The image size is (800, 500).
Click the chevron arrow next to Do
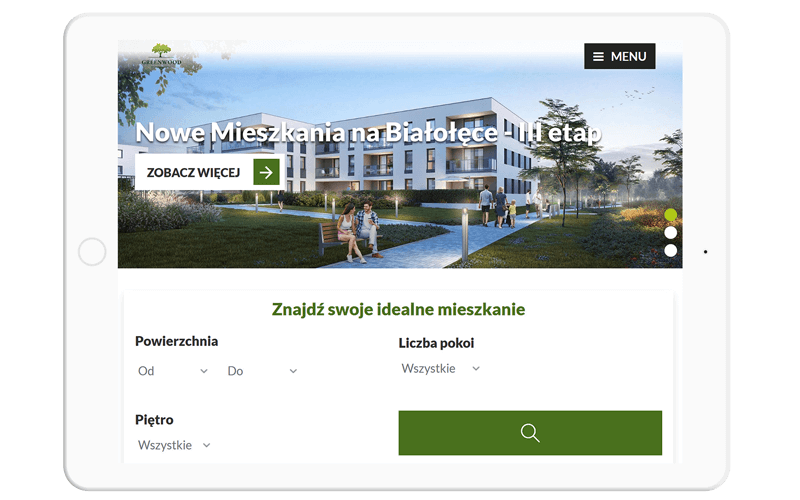[x=293, y=371]
